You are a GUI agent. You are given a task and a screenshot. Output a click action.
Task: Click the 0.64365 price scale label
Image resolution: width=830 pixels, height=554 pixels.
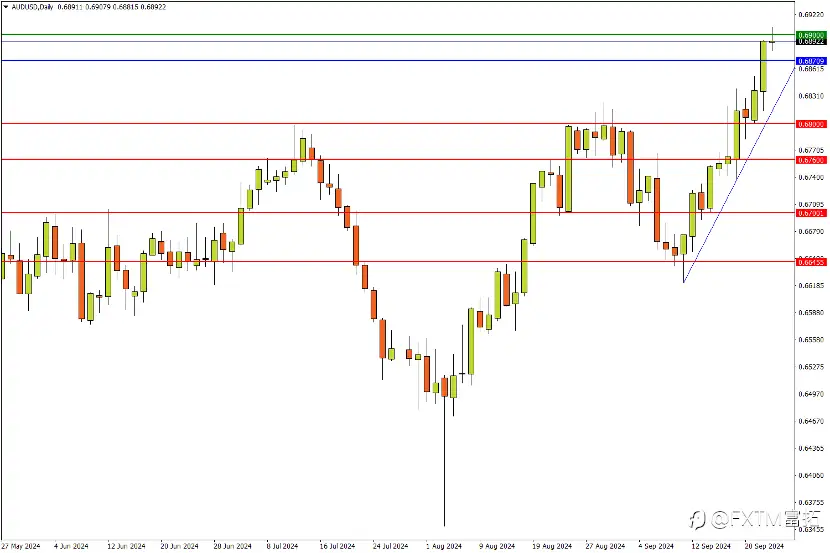811,448
